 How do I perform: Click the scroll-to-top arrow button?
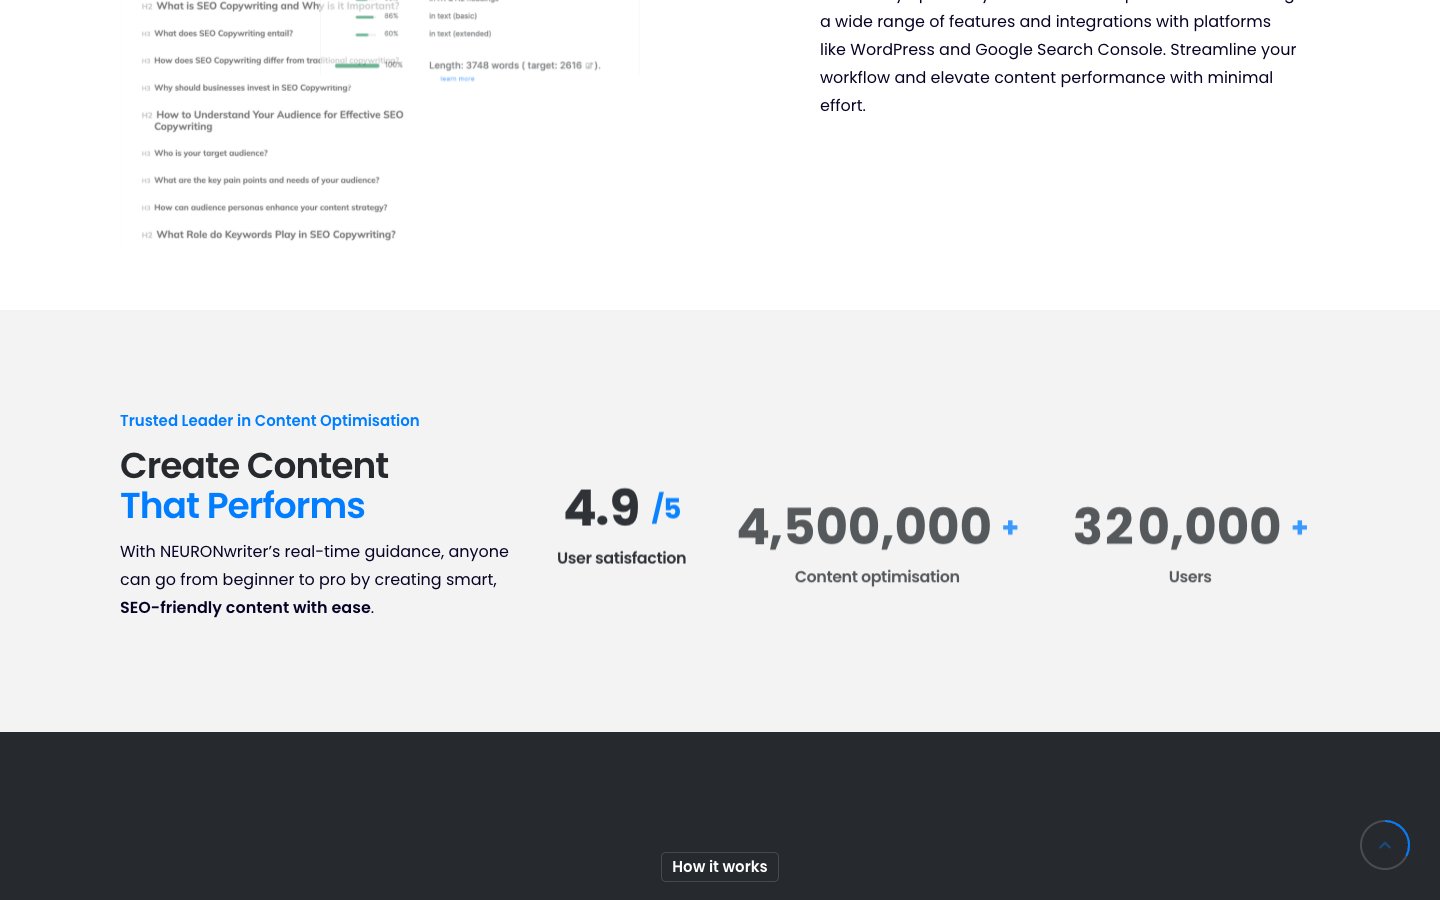1384,845
